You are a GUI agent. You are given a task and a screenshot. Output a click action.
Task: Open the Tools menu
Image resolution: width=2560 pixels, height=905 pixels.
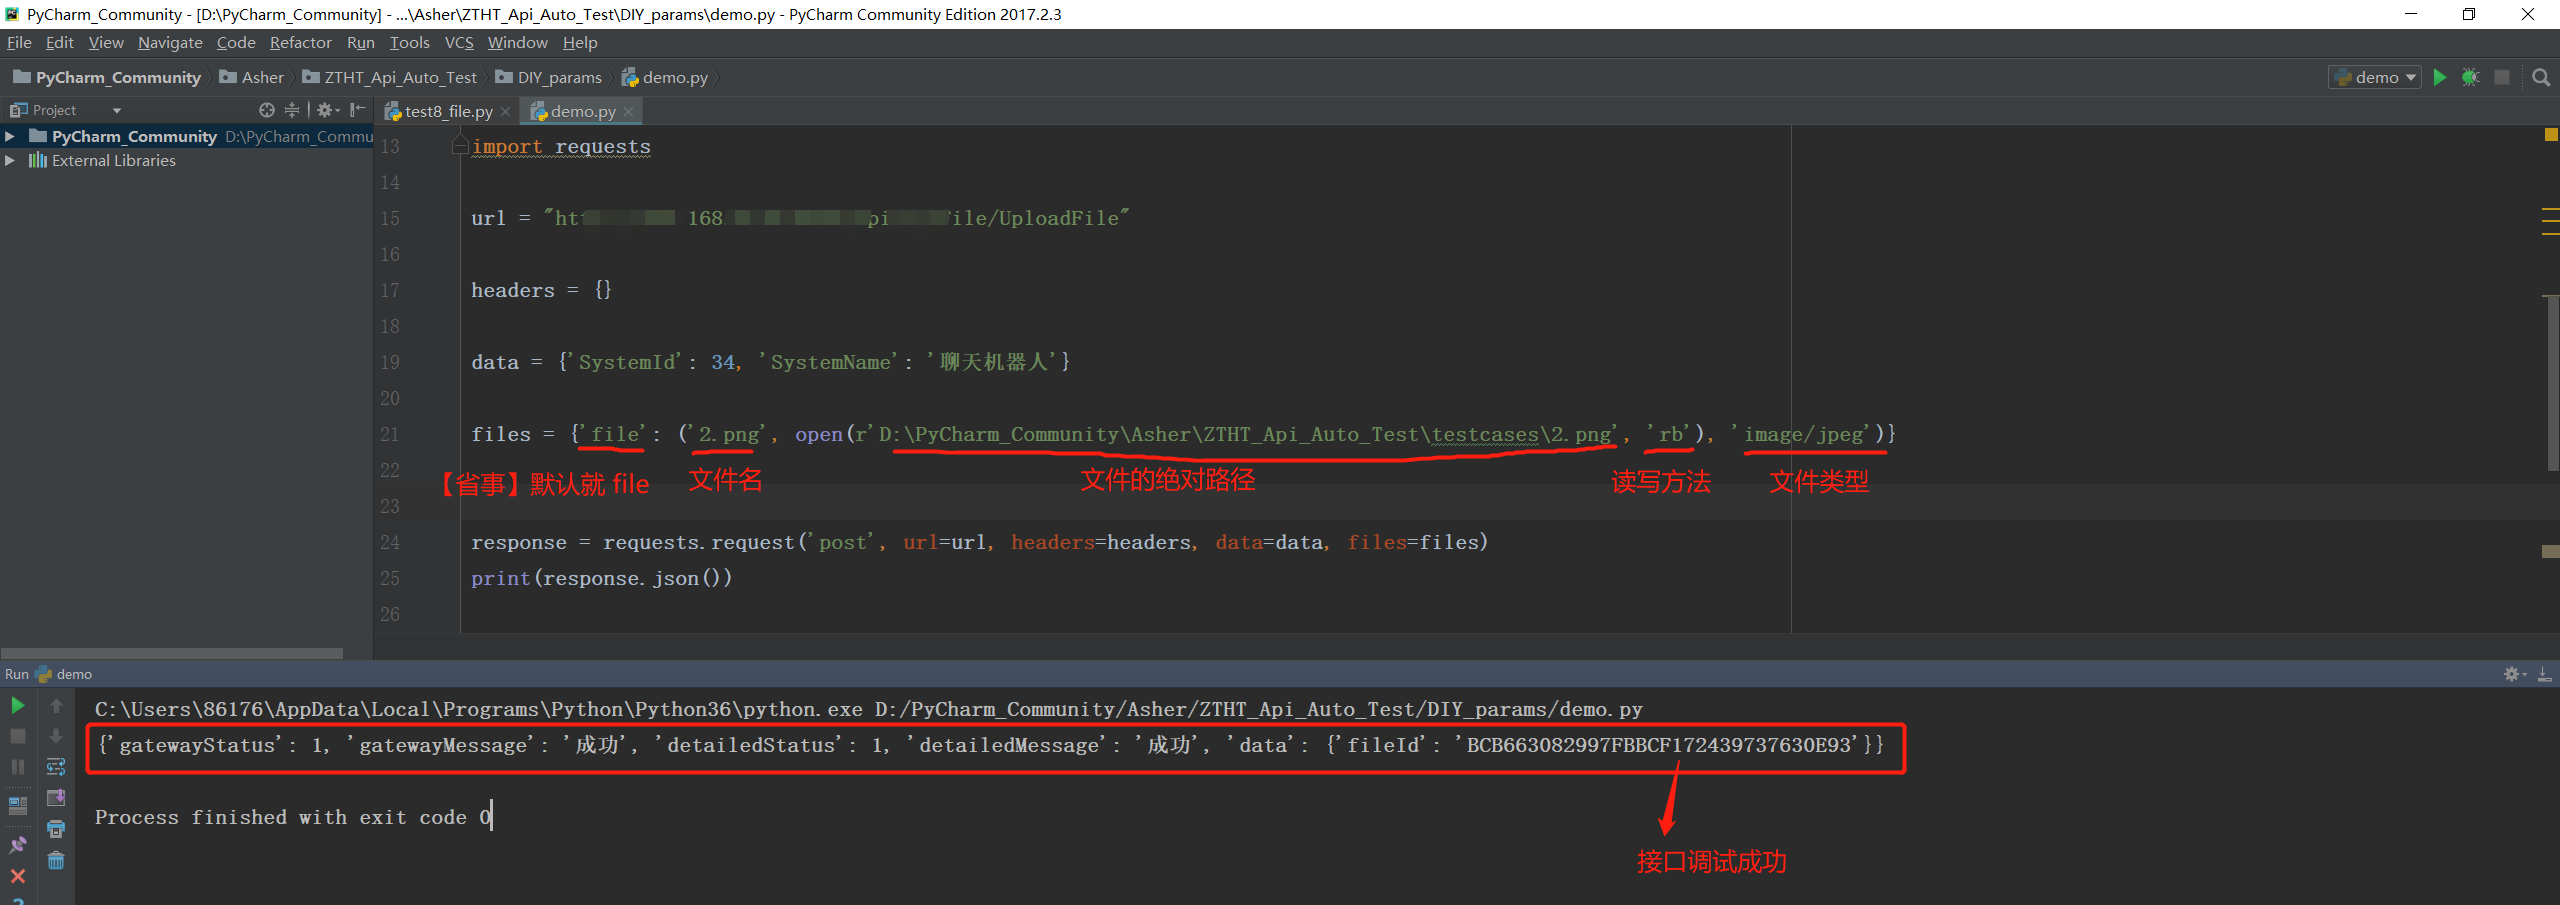410,42
